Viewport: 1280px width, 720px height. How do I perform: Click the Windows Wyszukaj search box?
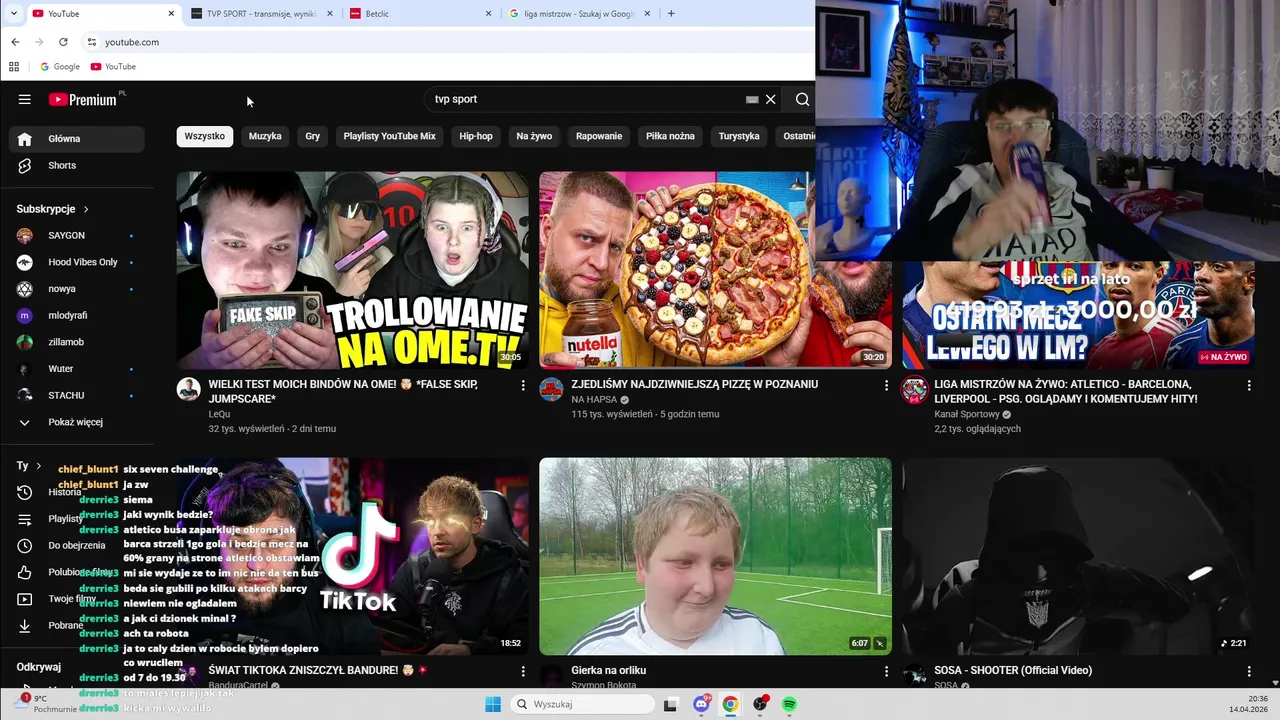click(584, 704)
